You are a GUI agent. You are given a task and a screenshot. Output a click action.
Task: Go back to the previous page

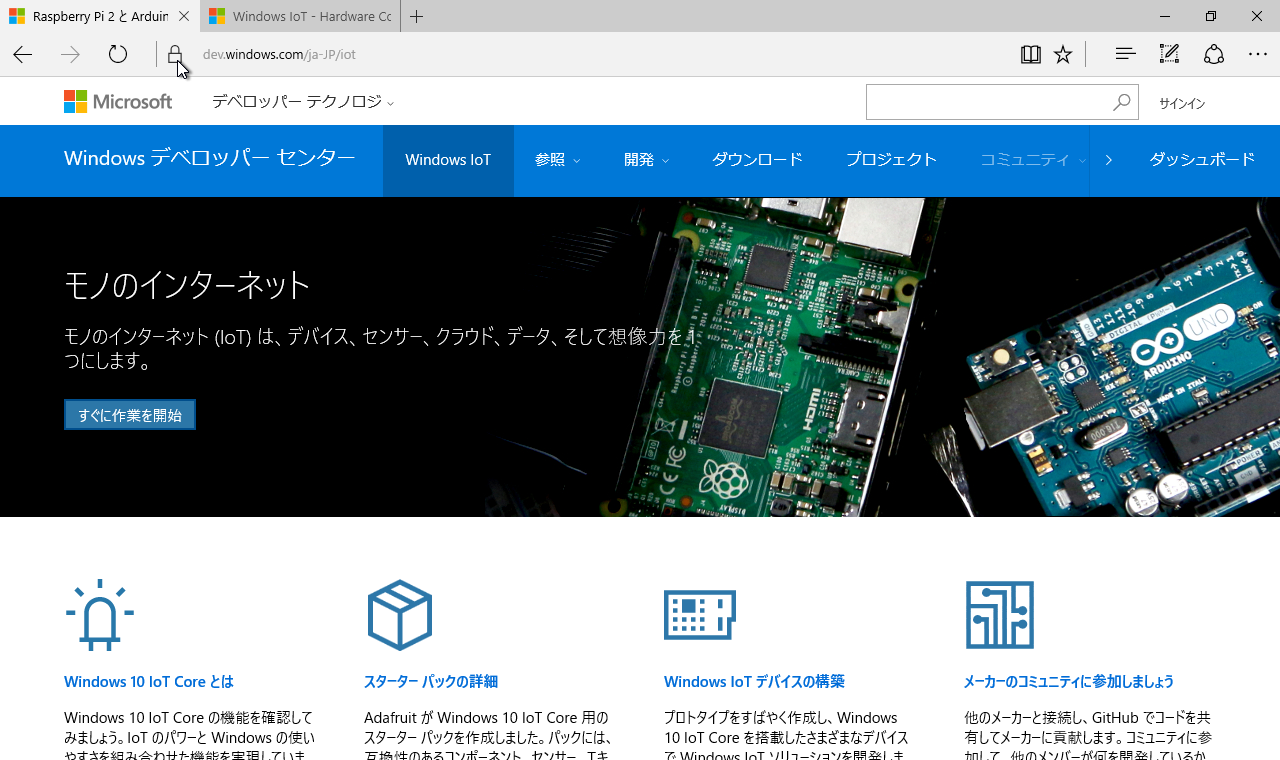23,54
